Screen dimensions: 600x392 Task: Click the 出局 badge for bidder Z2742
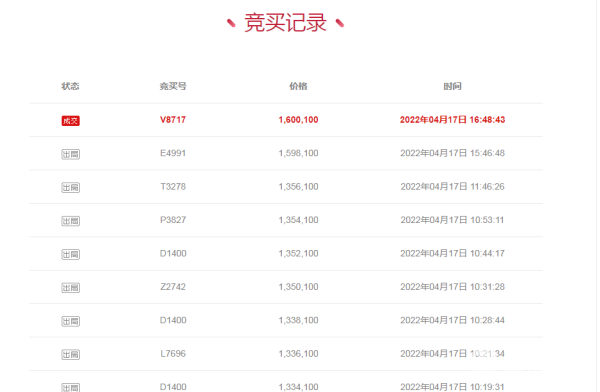[x=70, y=288]
